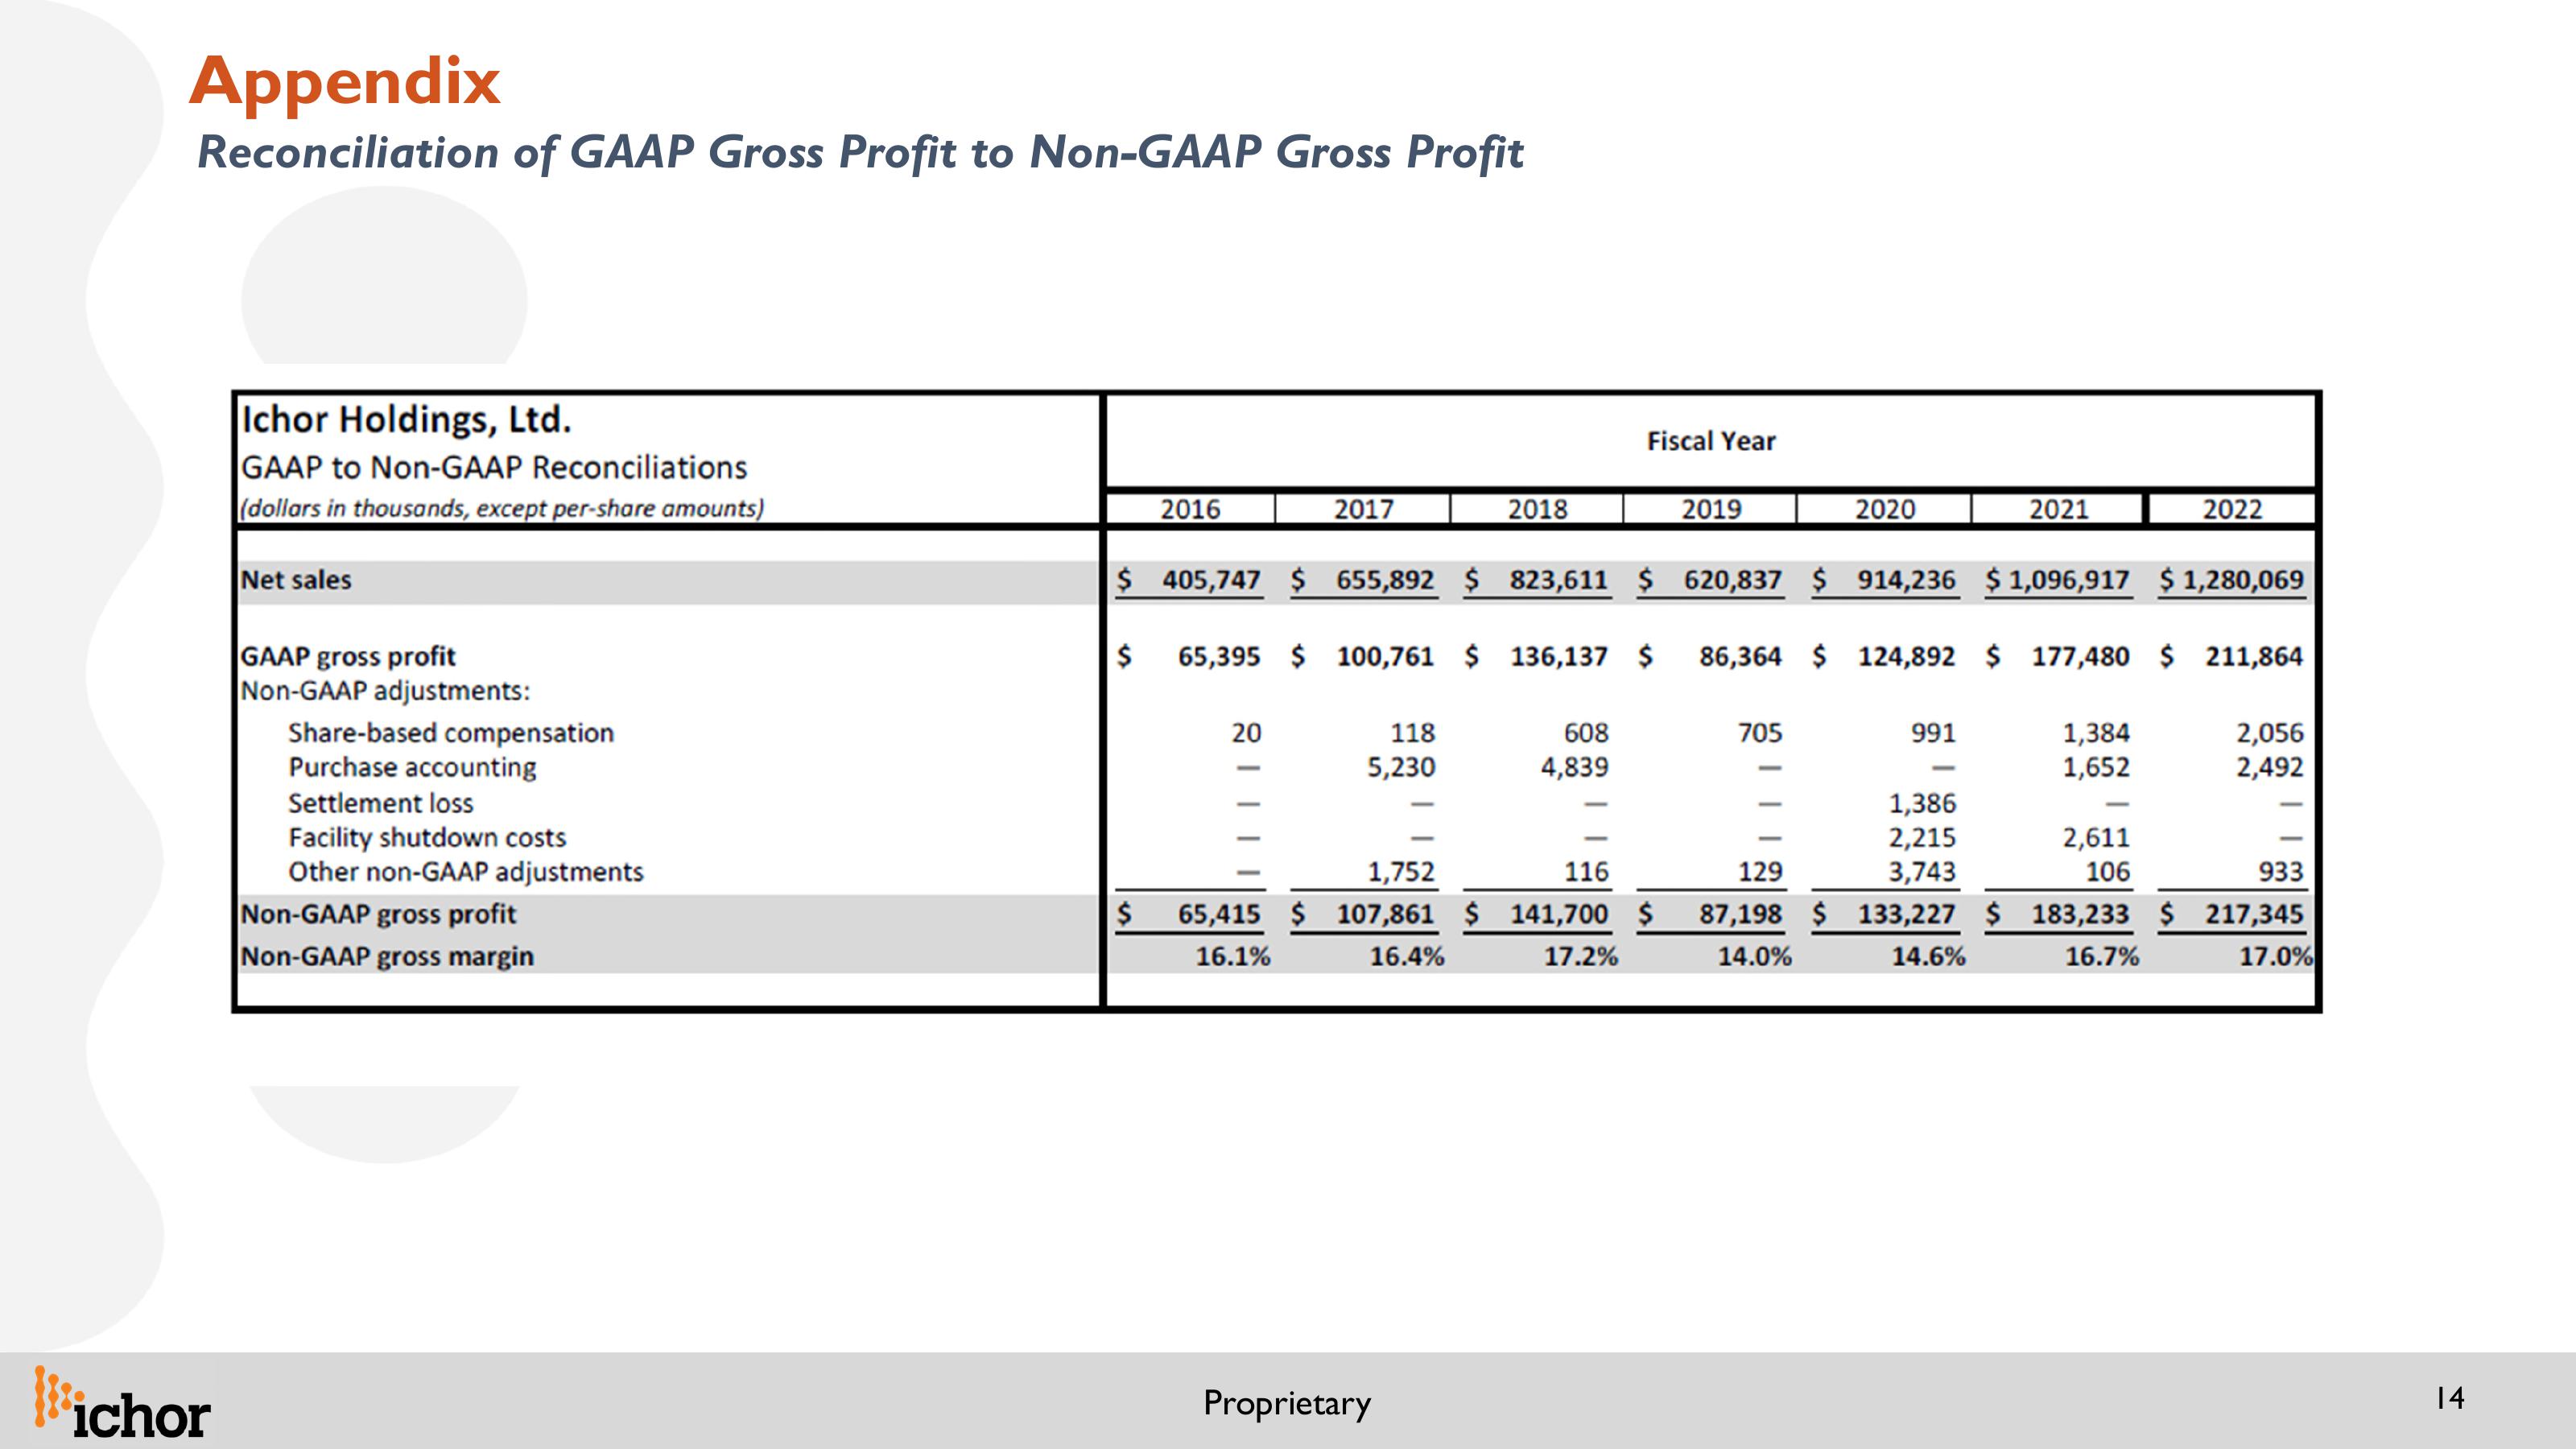Click purchase accounting value 4,839
The image size is (2576, 1449).
(x=1575, y=767)
